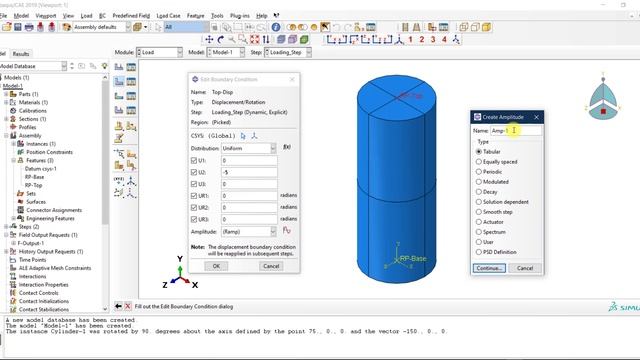
Task: Uncheck the U2 checkbox
Action: click(194, 173)
